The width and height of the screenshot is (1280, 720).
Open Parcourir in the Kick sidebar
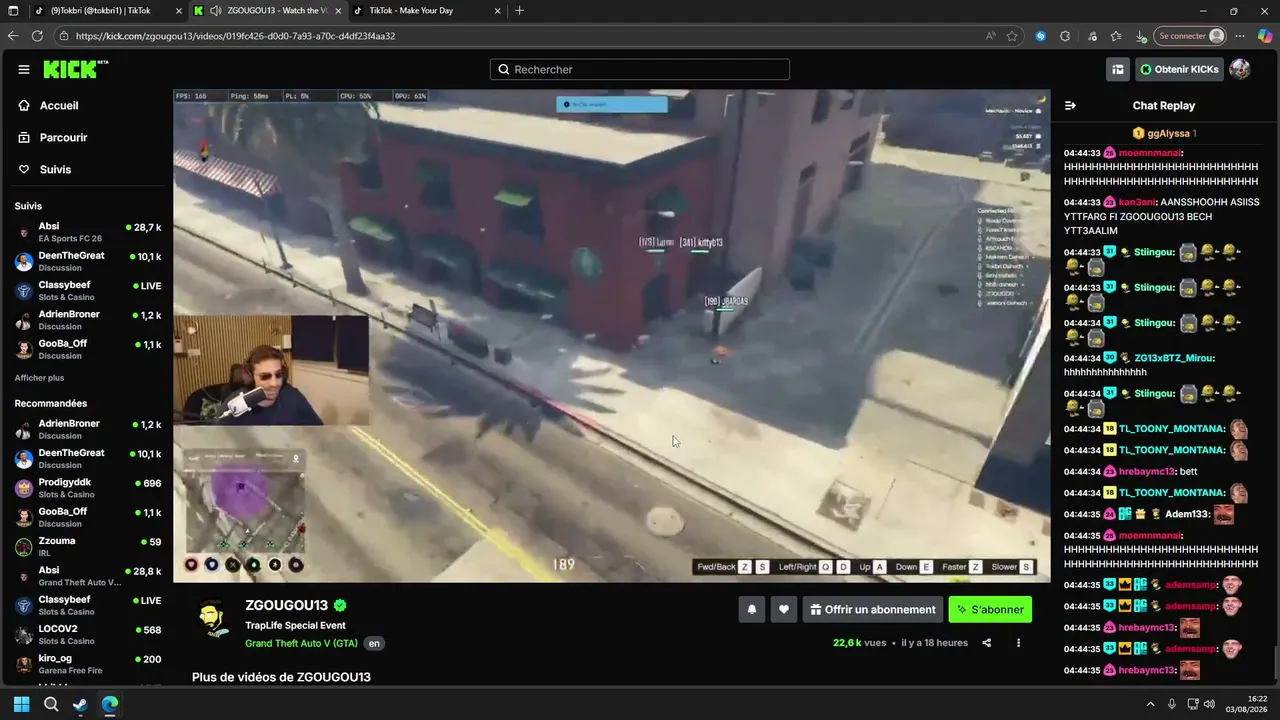[x=64, y=138]
